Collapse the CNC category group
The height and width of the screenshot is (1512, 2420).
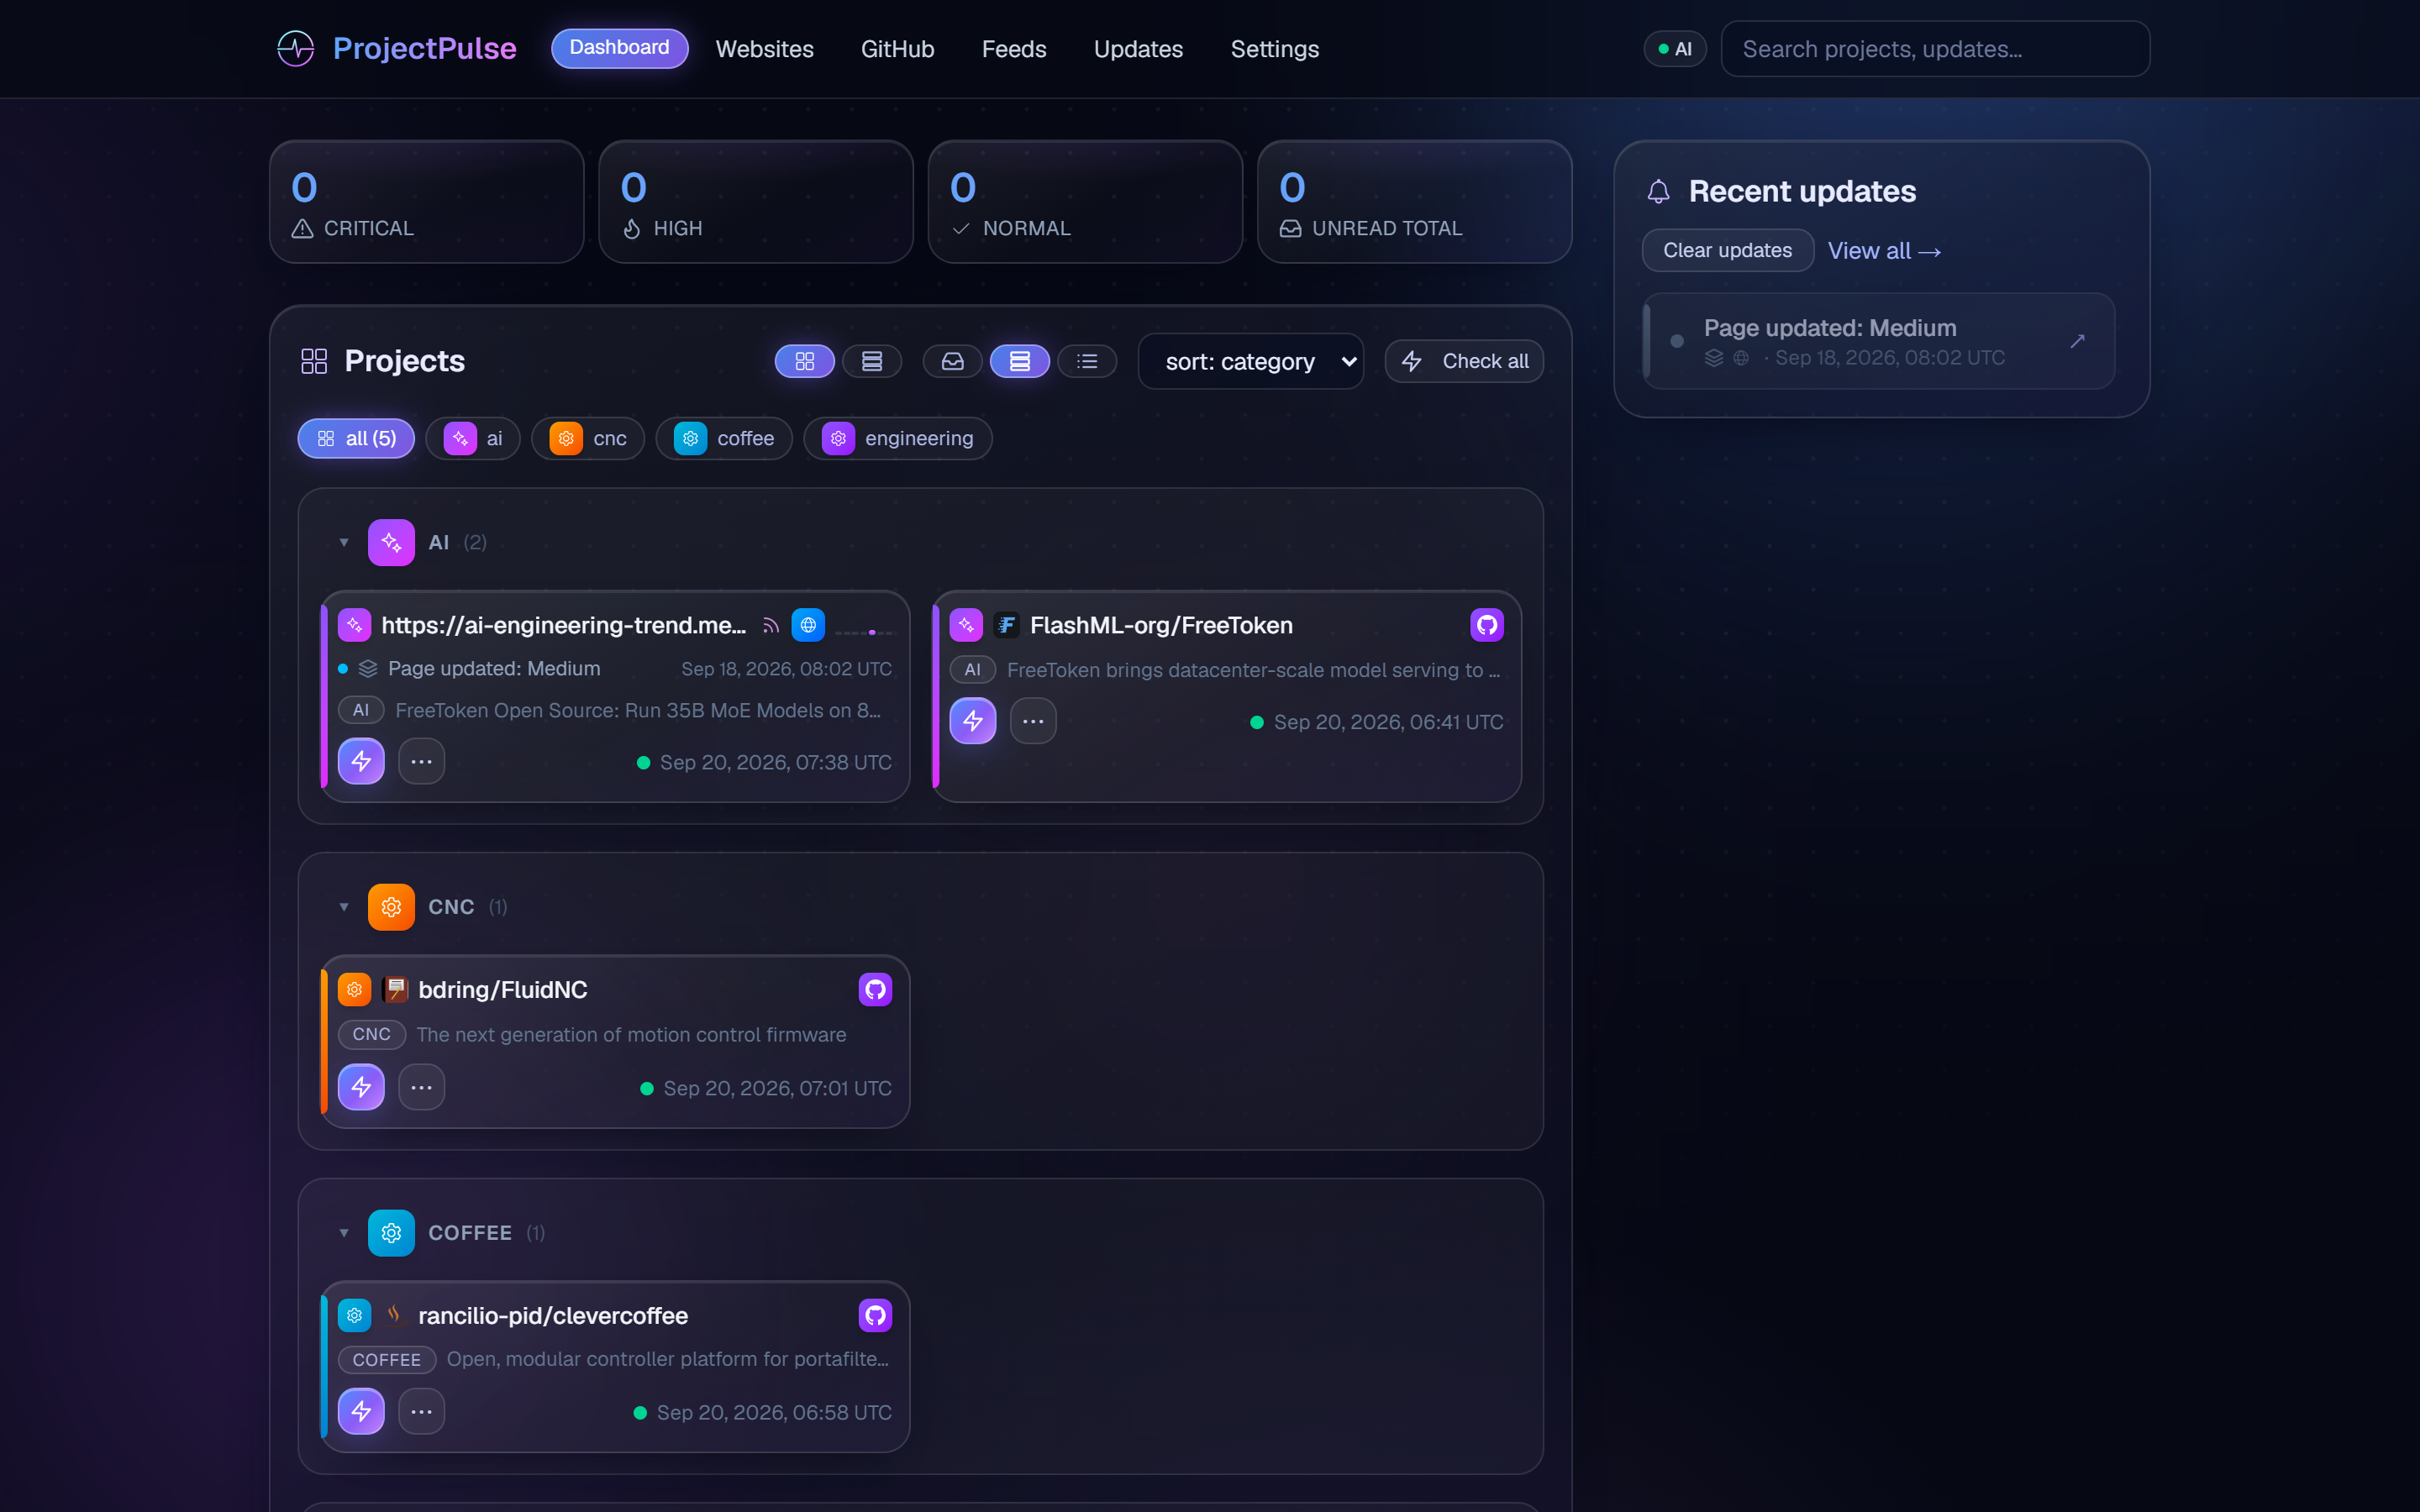[344, 907]
